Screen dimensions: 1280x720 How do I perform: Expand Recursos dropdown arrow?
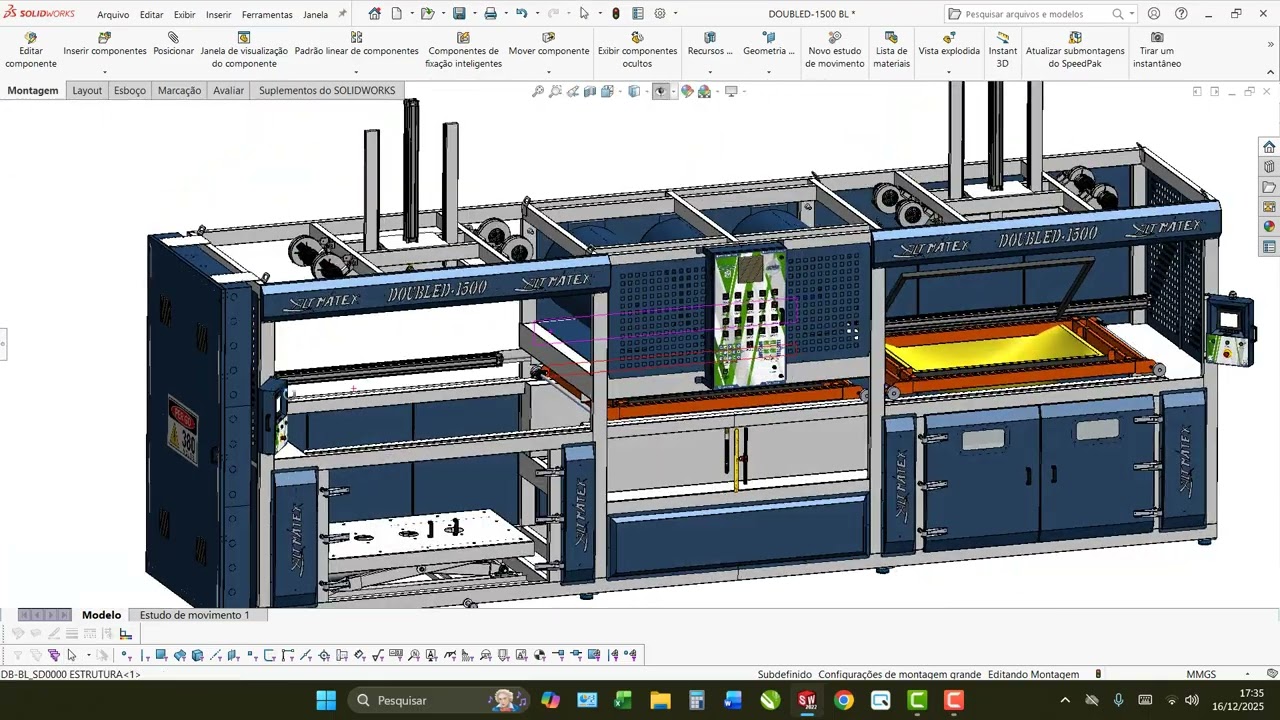(x=710, y=72)
